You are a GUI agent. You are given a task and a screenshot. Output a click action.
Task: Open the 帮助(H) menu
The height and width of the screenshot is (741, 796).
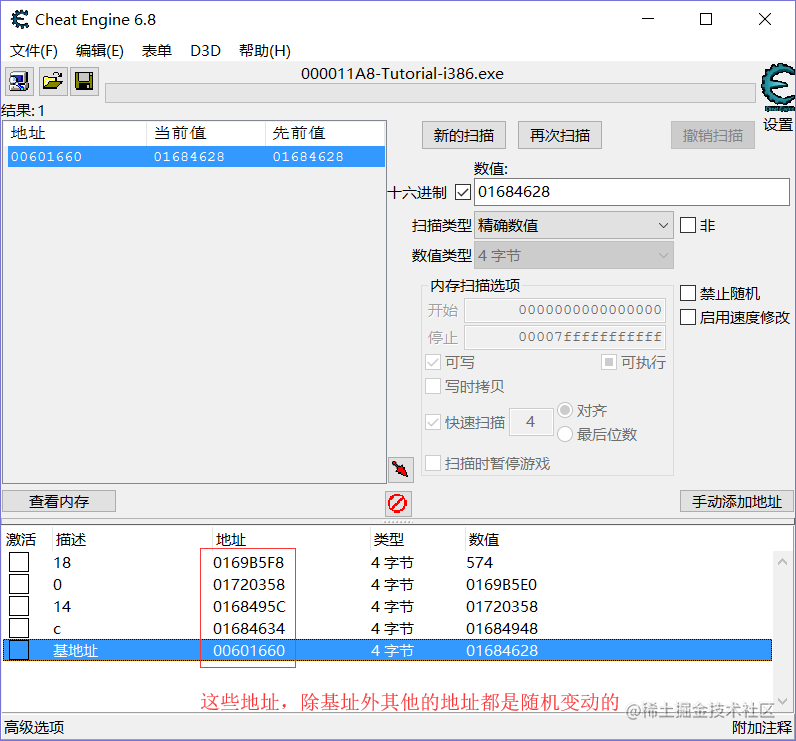click(264, 51)
